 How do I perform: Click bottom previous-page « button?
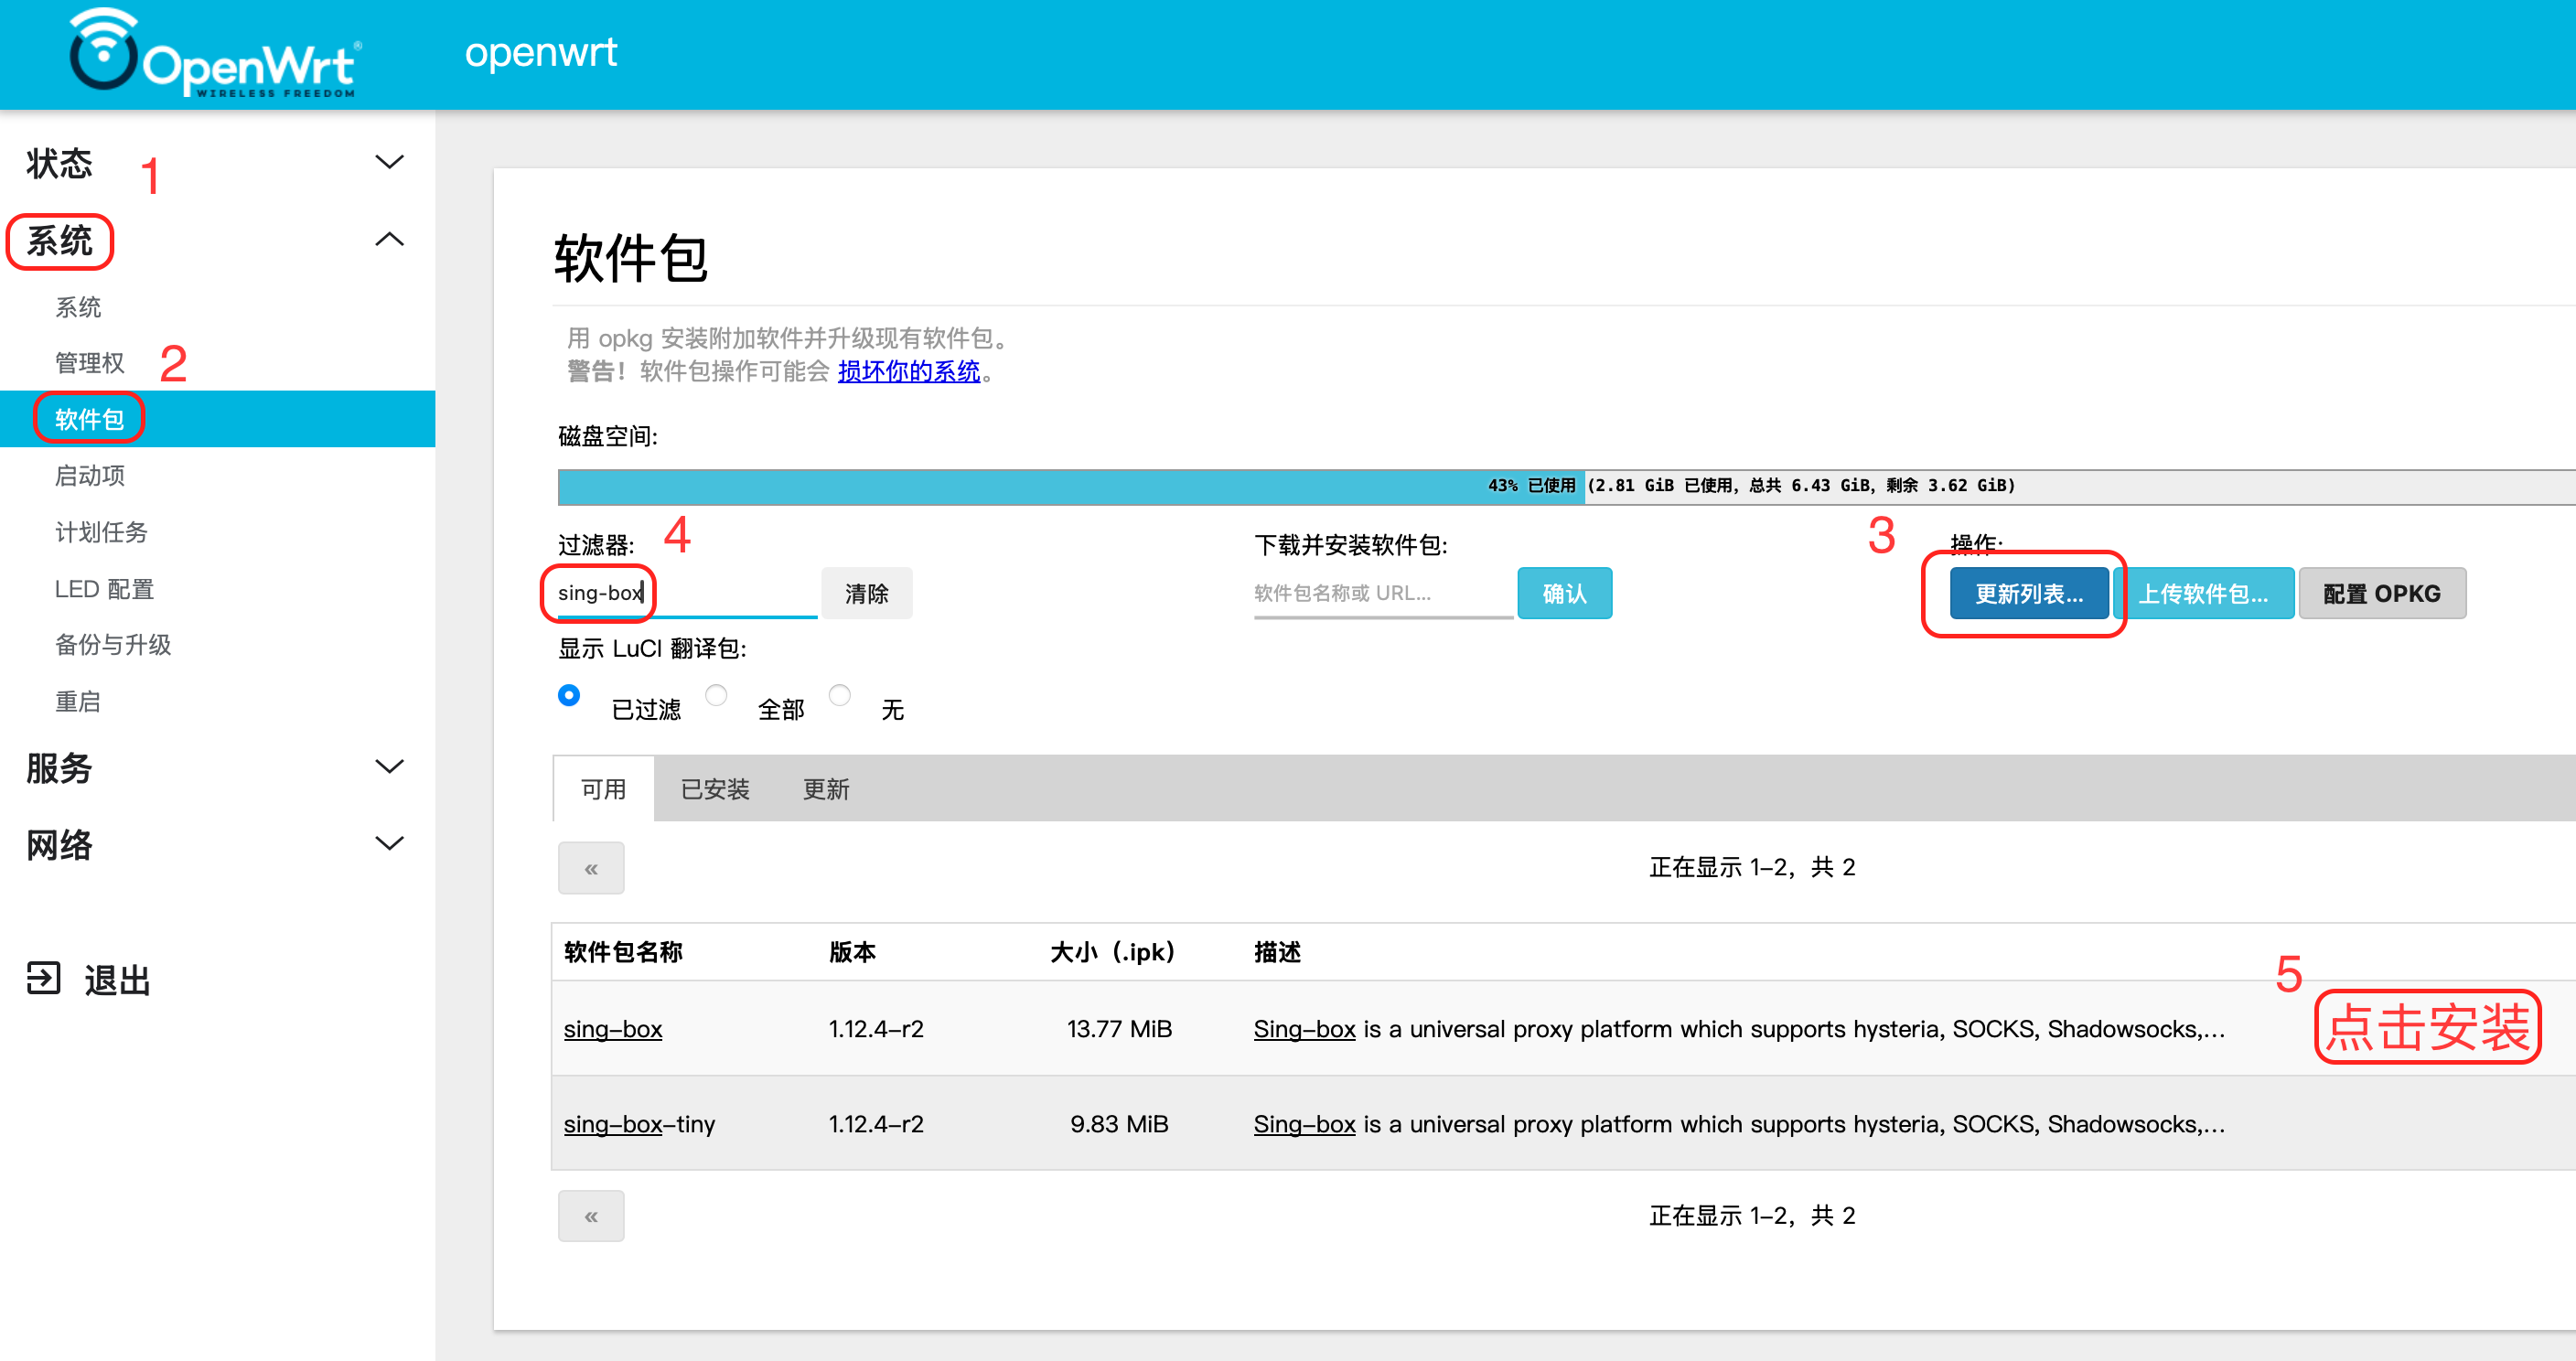coord(591,1216)
